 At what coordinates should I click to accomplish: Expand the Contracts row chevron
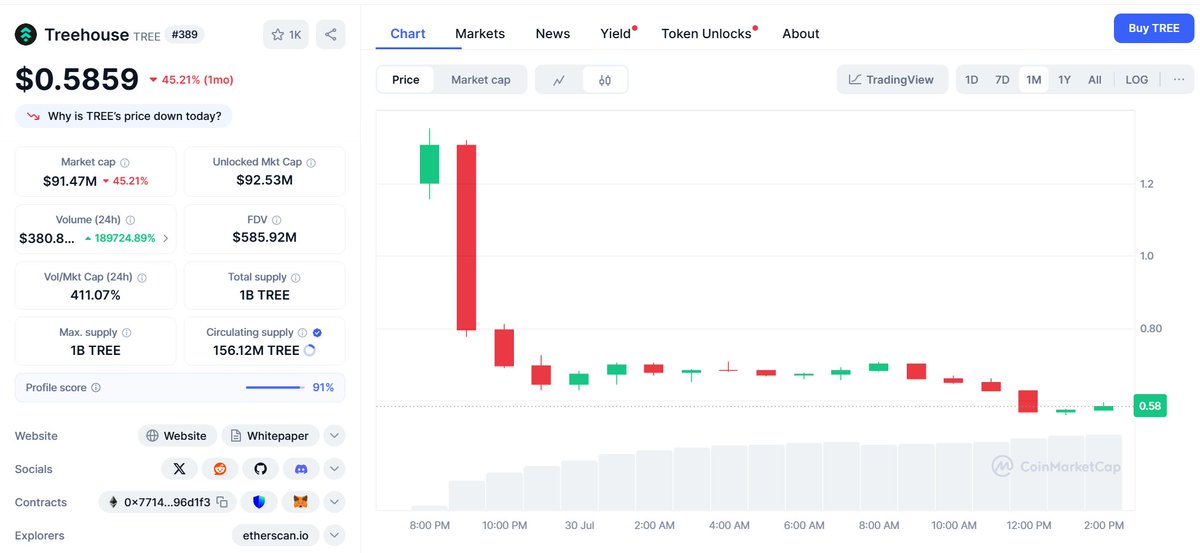334,502
